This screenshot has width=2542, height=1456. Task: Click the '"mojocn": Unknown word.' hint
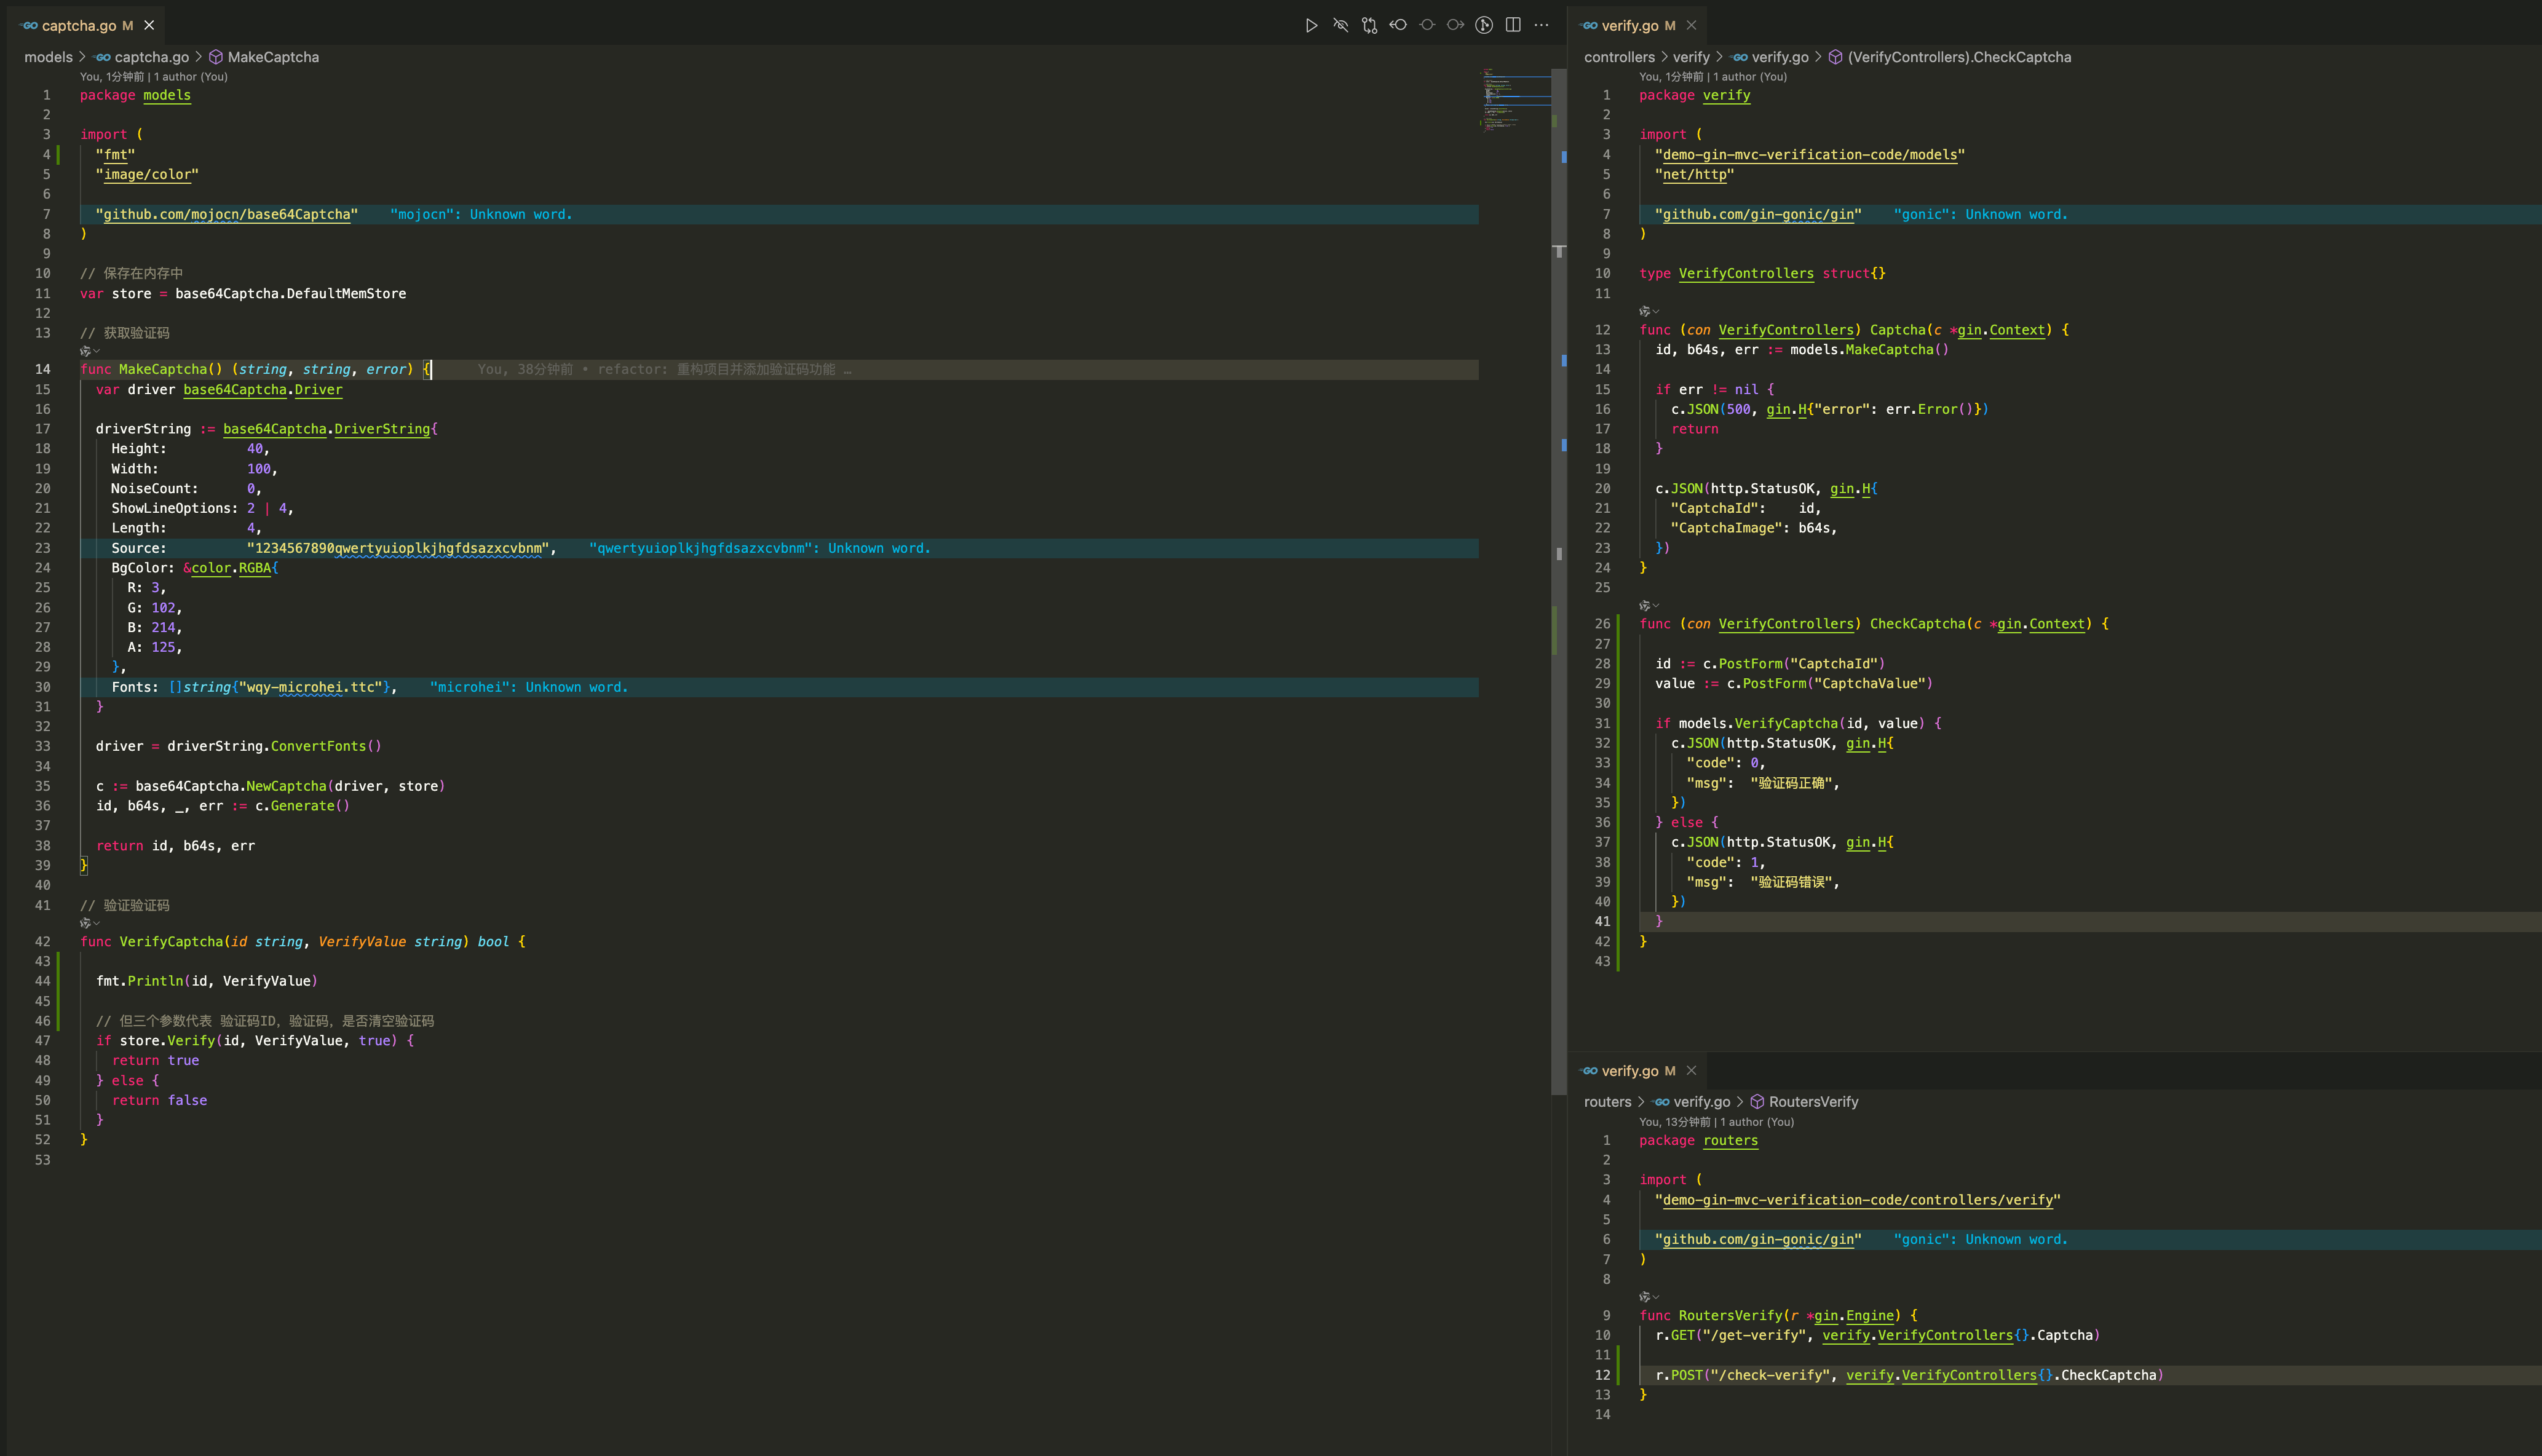481,214
